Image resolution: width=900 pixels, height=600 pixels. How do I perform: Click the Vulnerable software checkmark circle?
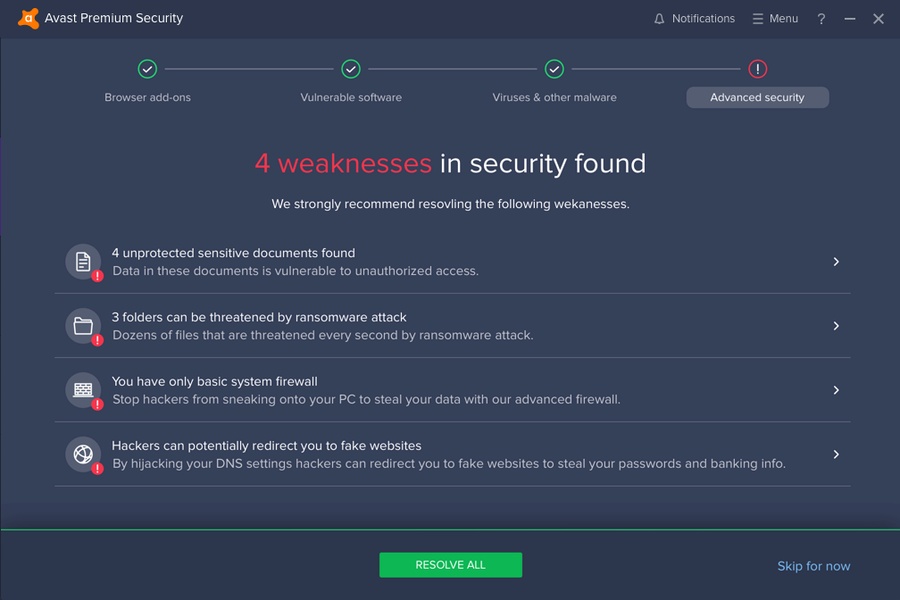point(351,69)
